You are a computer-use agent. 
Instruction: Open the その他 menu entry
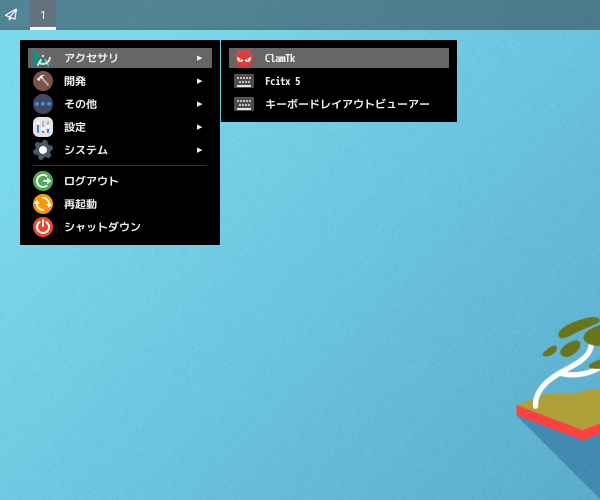click(x=120, y=104)
